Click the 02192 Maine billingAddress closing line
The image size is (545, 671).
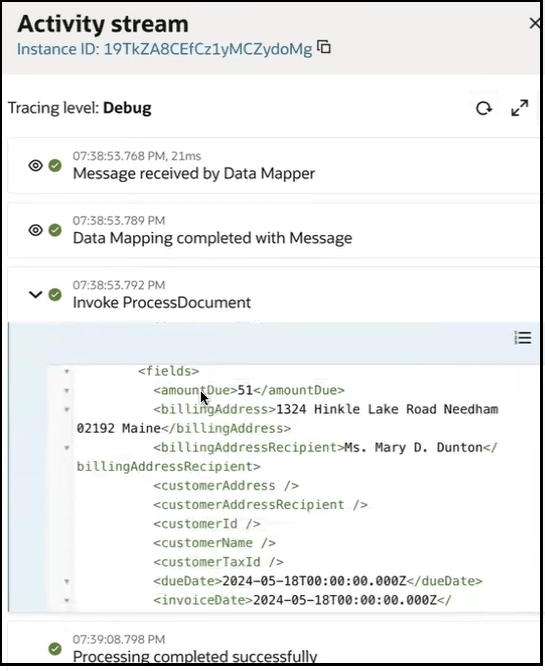click(184, 428)
